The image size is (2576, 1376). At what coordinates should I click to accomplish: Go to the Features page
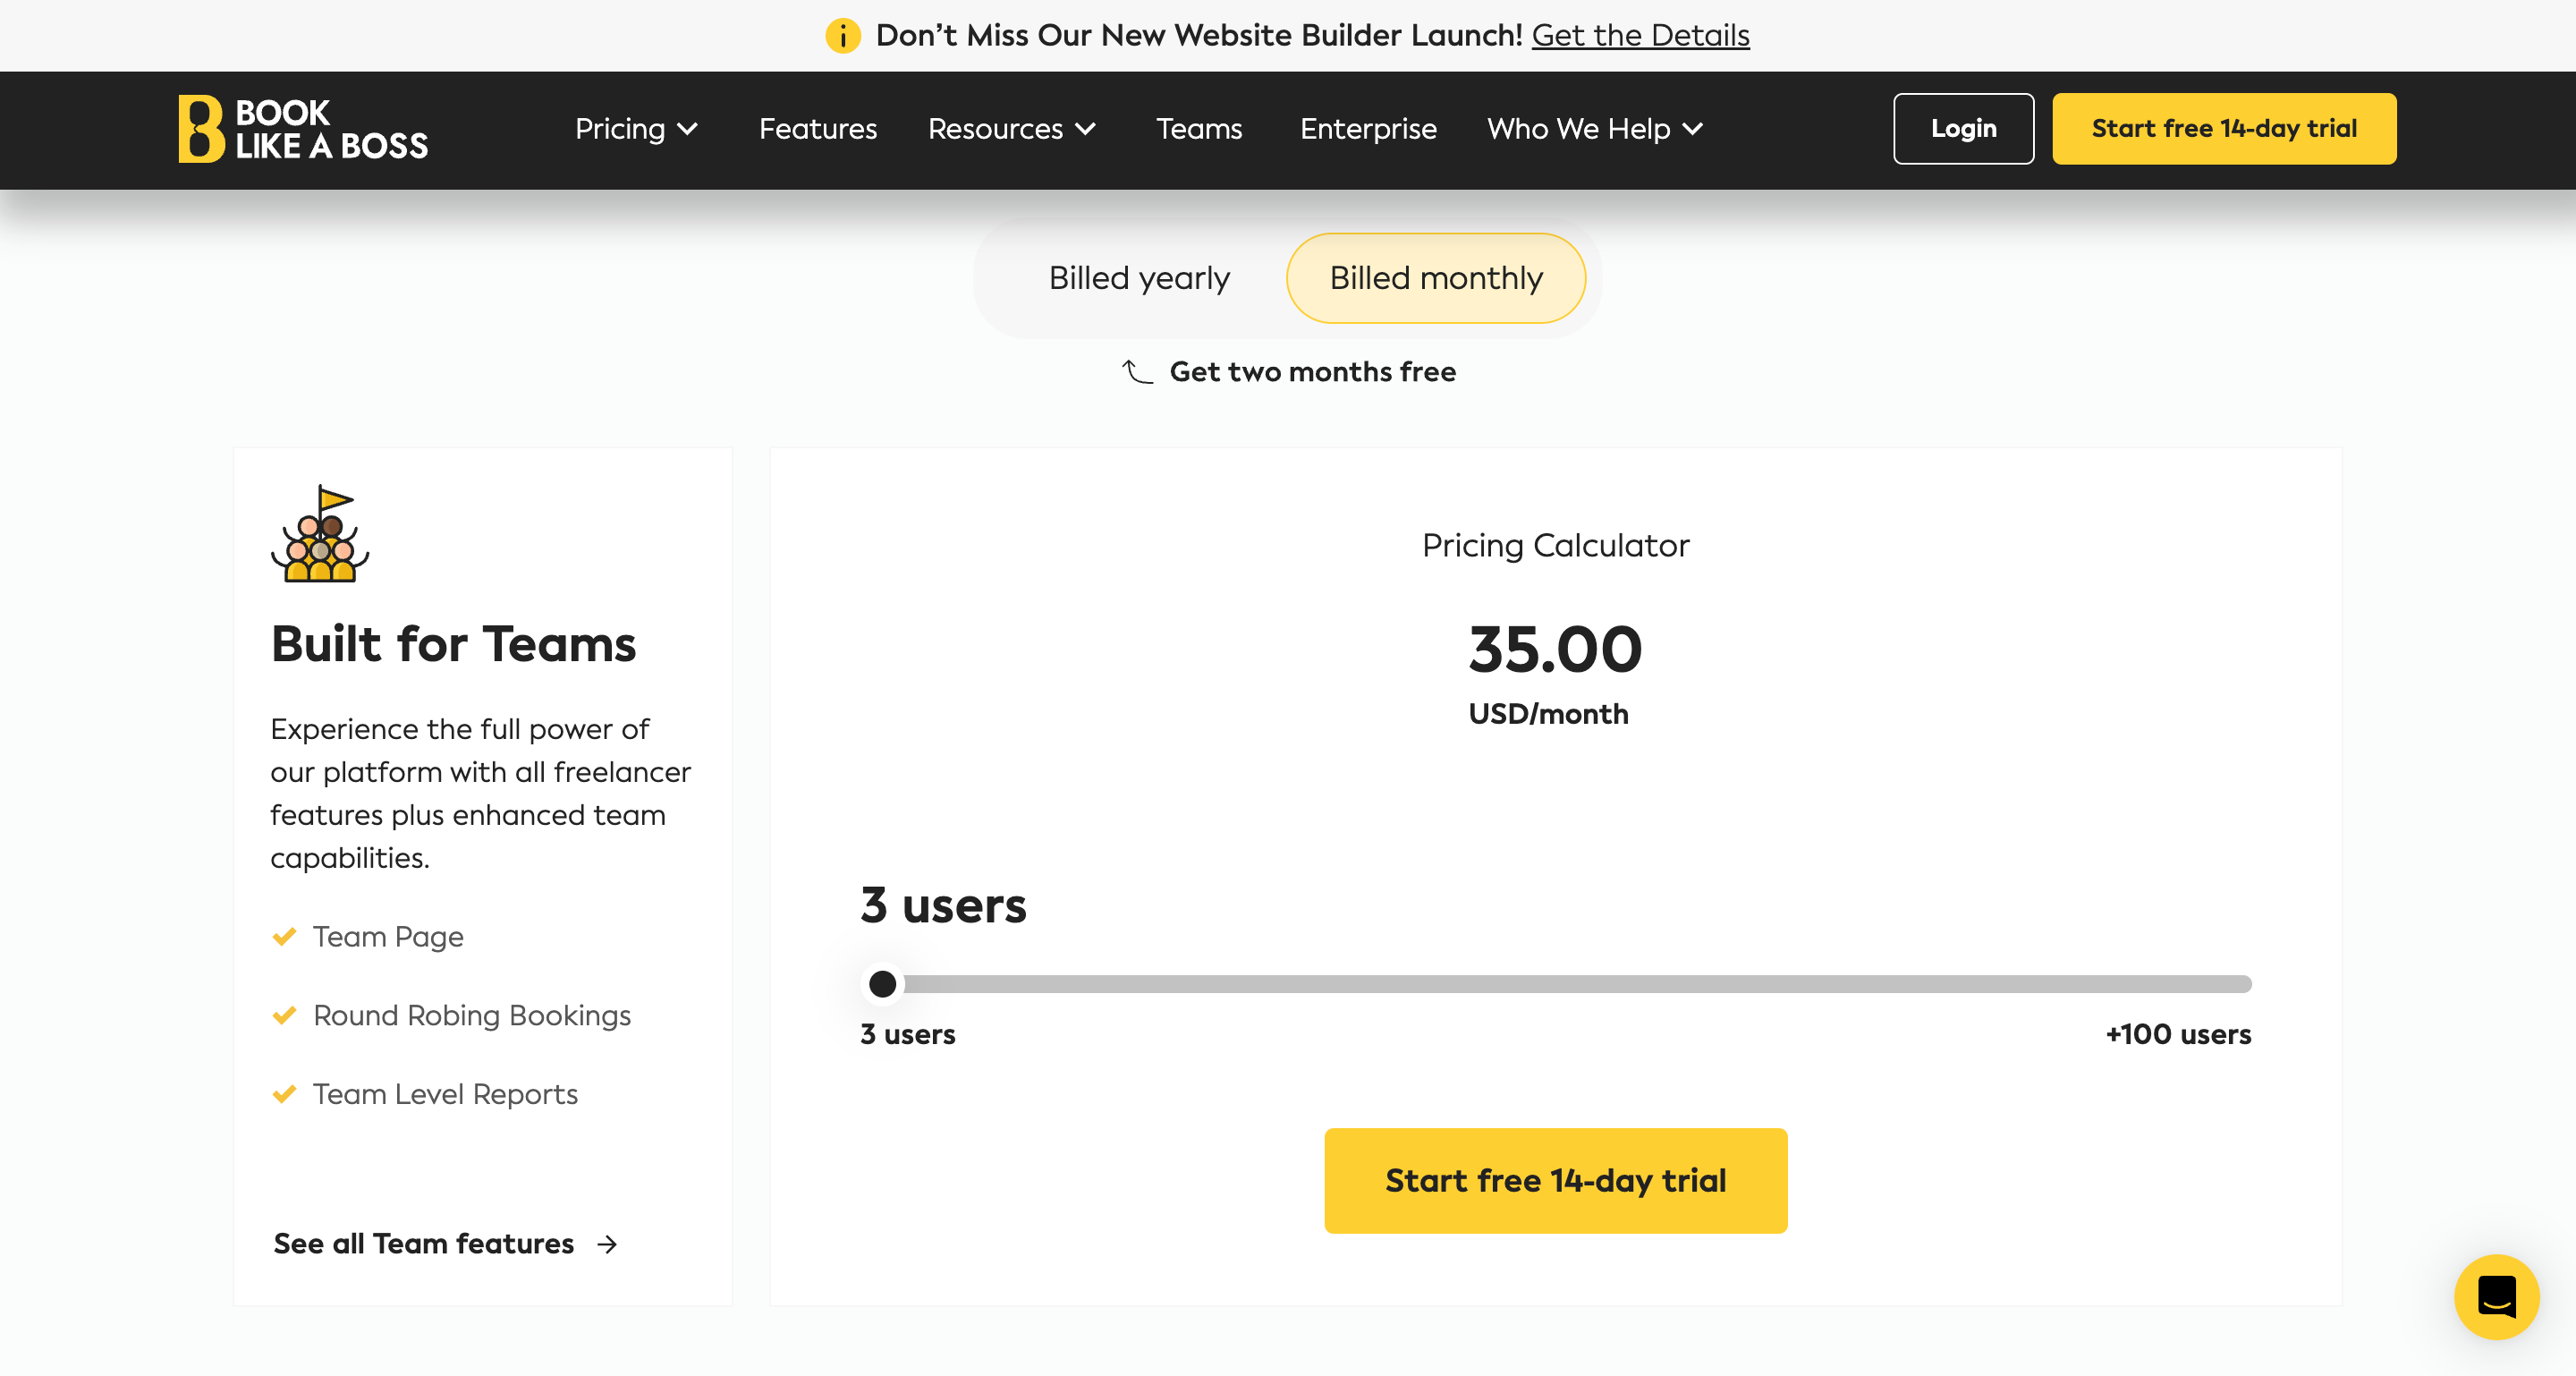(x=817, y=129)
